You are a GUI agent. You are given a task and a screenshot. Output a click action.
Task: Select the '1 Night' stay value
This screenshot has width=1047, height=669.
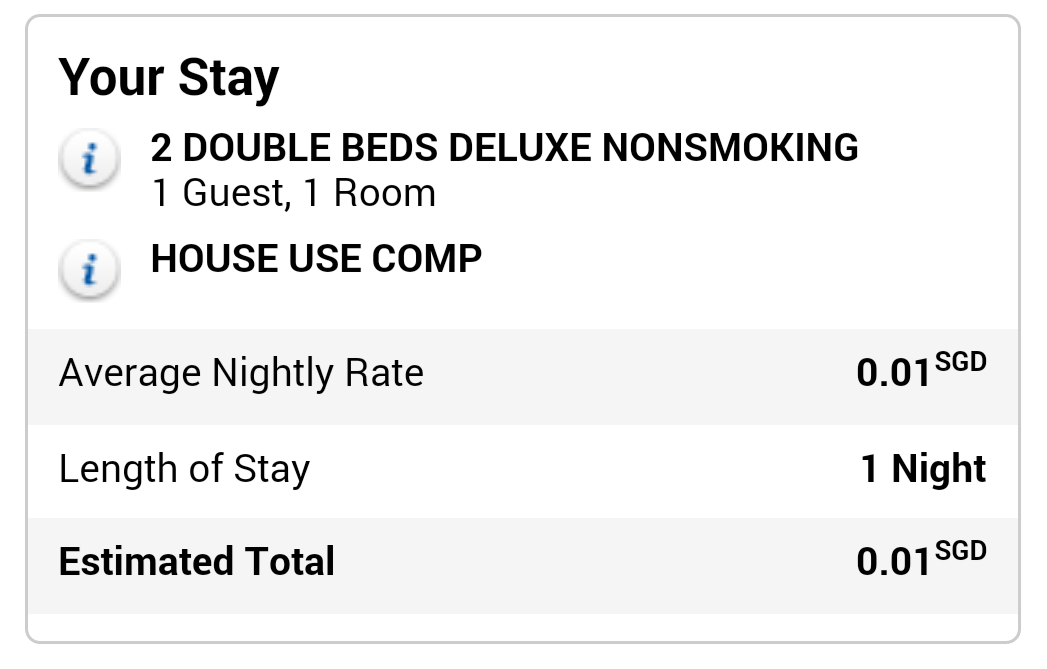click(x=923, y=468)
